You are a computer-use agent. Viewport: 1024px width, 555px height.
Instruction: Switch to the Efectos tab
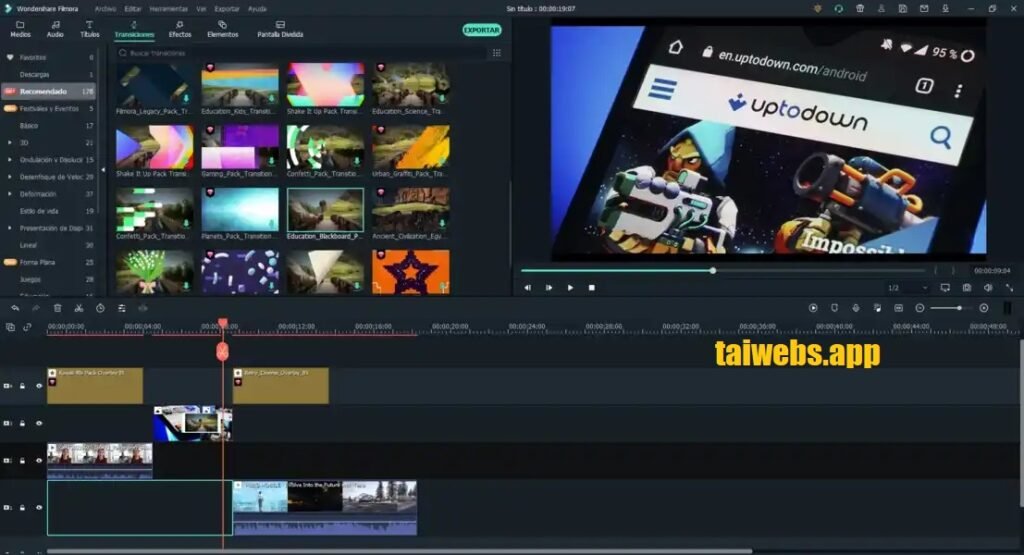pyautogui.click(x=180, y=29)
